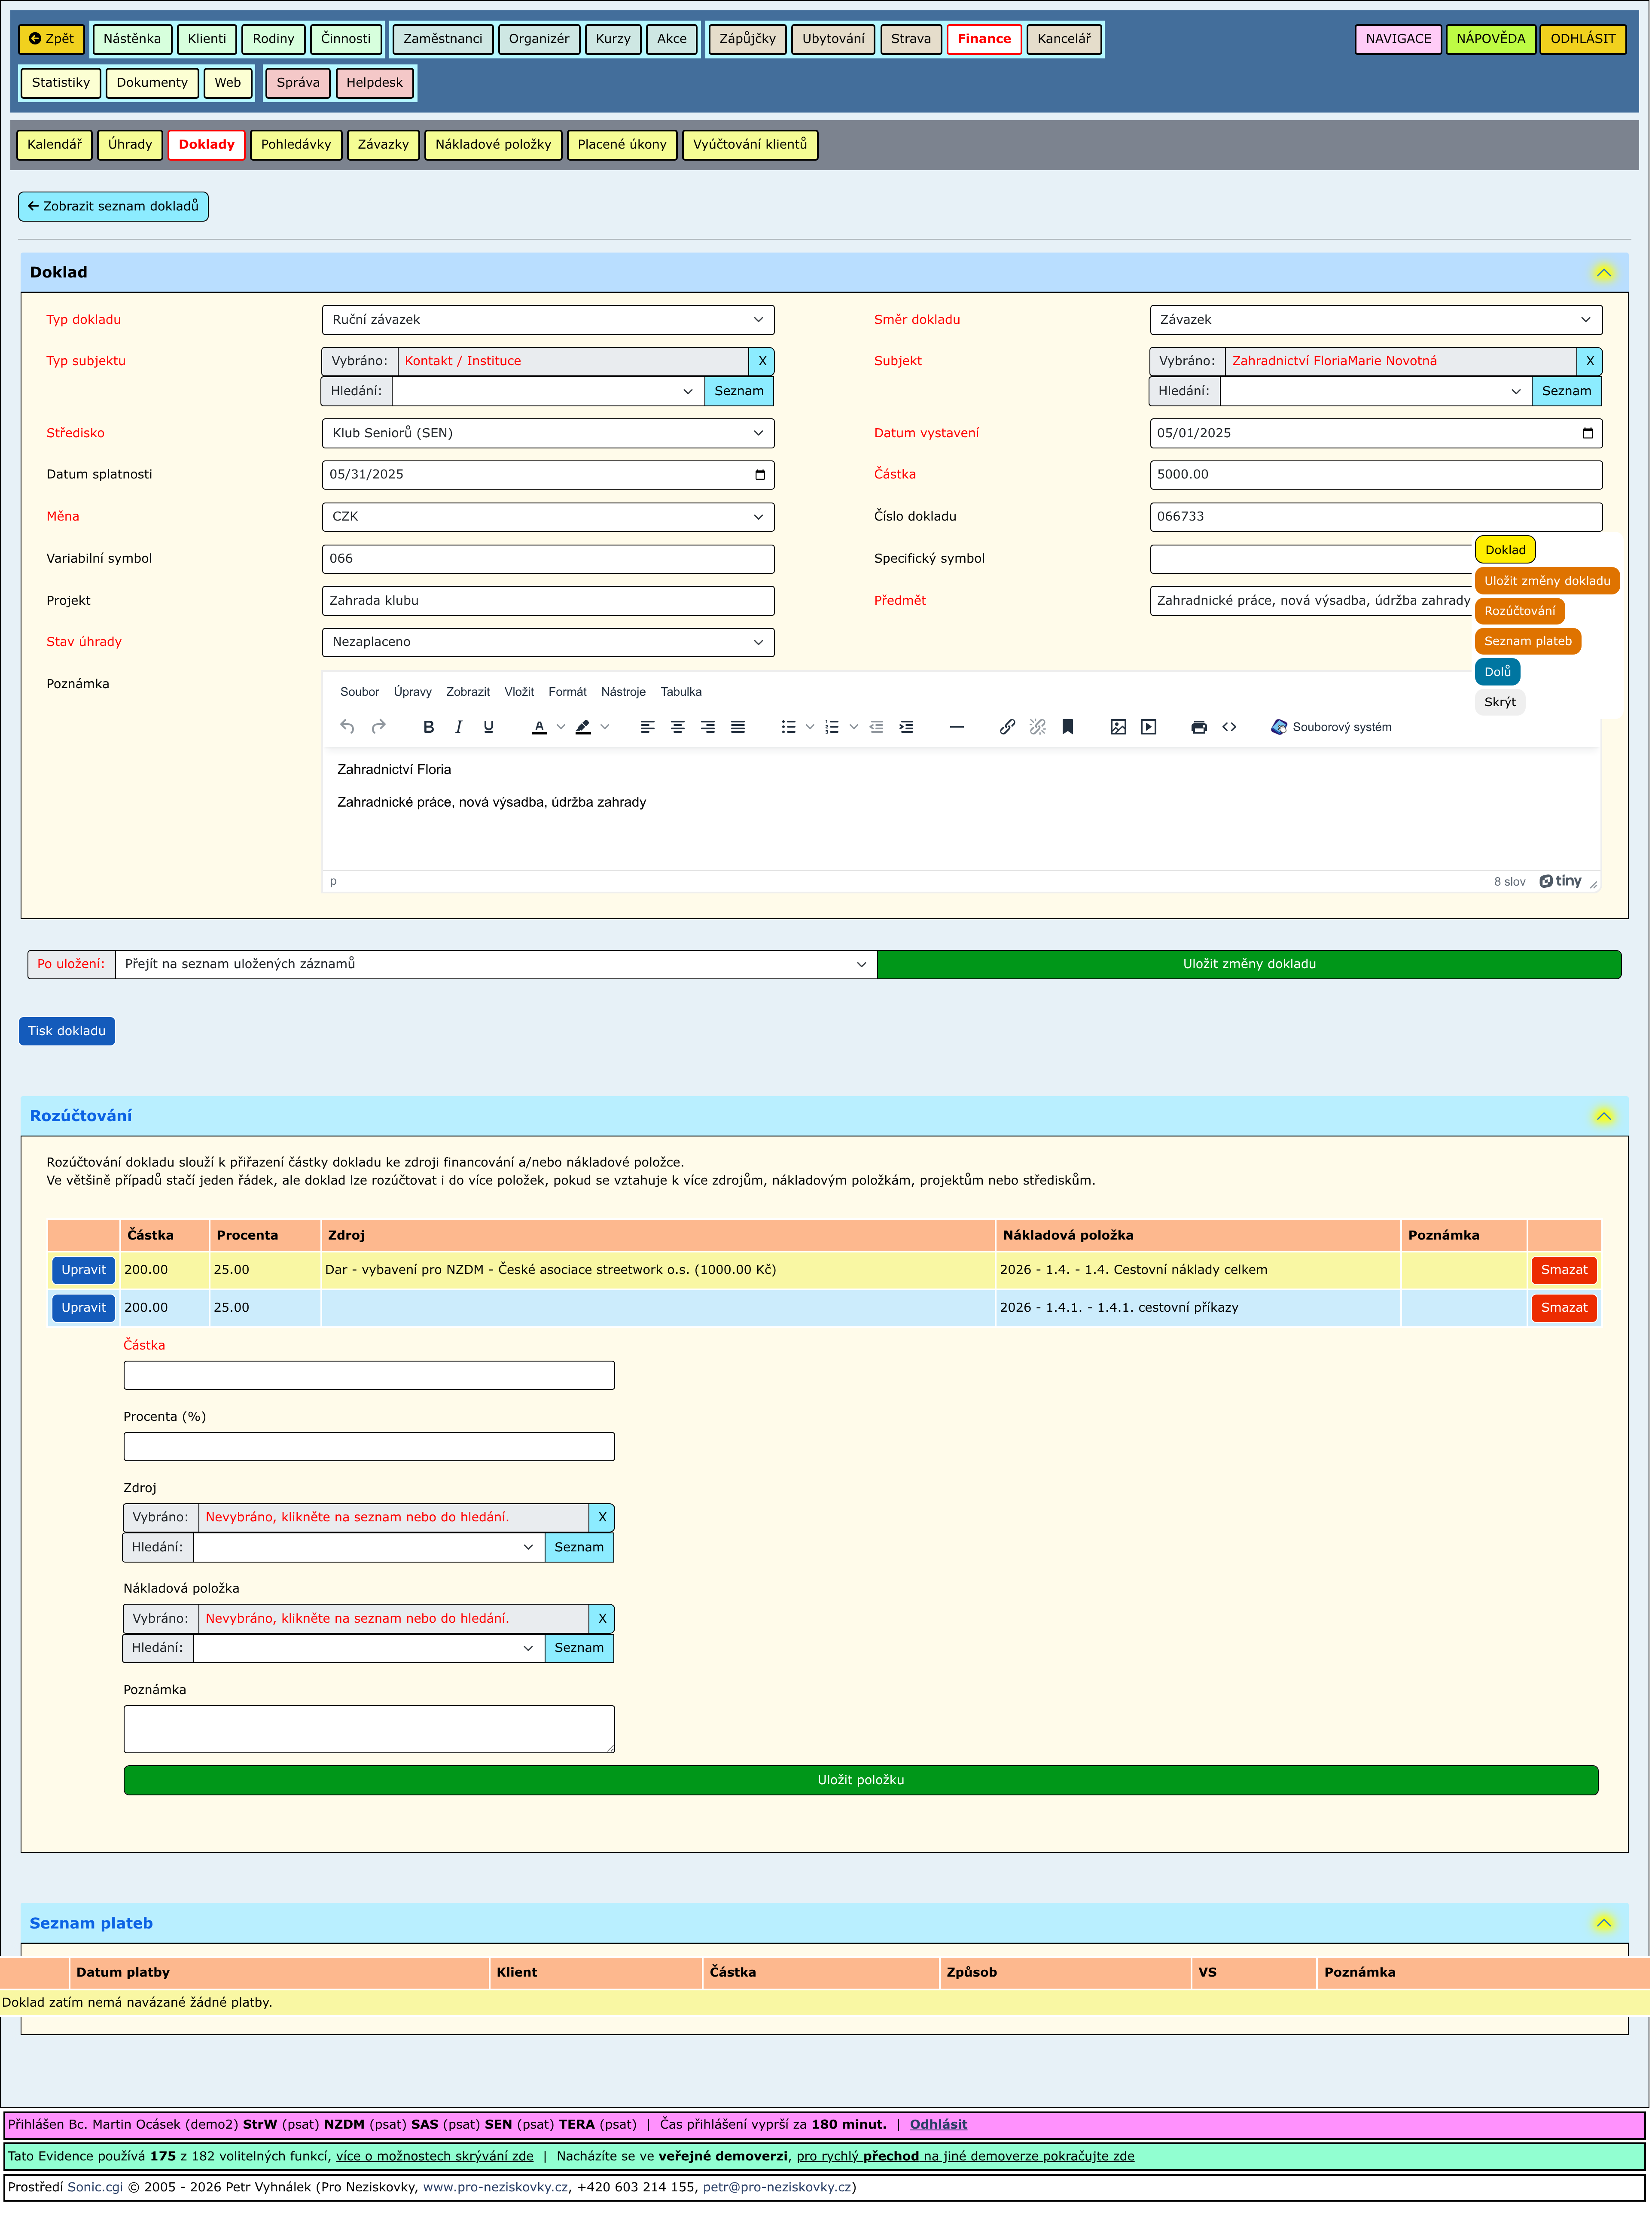1652x2224 pixels.
Task: Collapse the Doklad section
Action: (1603, 272)
